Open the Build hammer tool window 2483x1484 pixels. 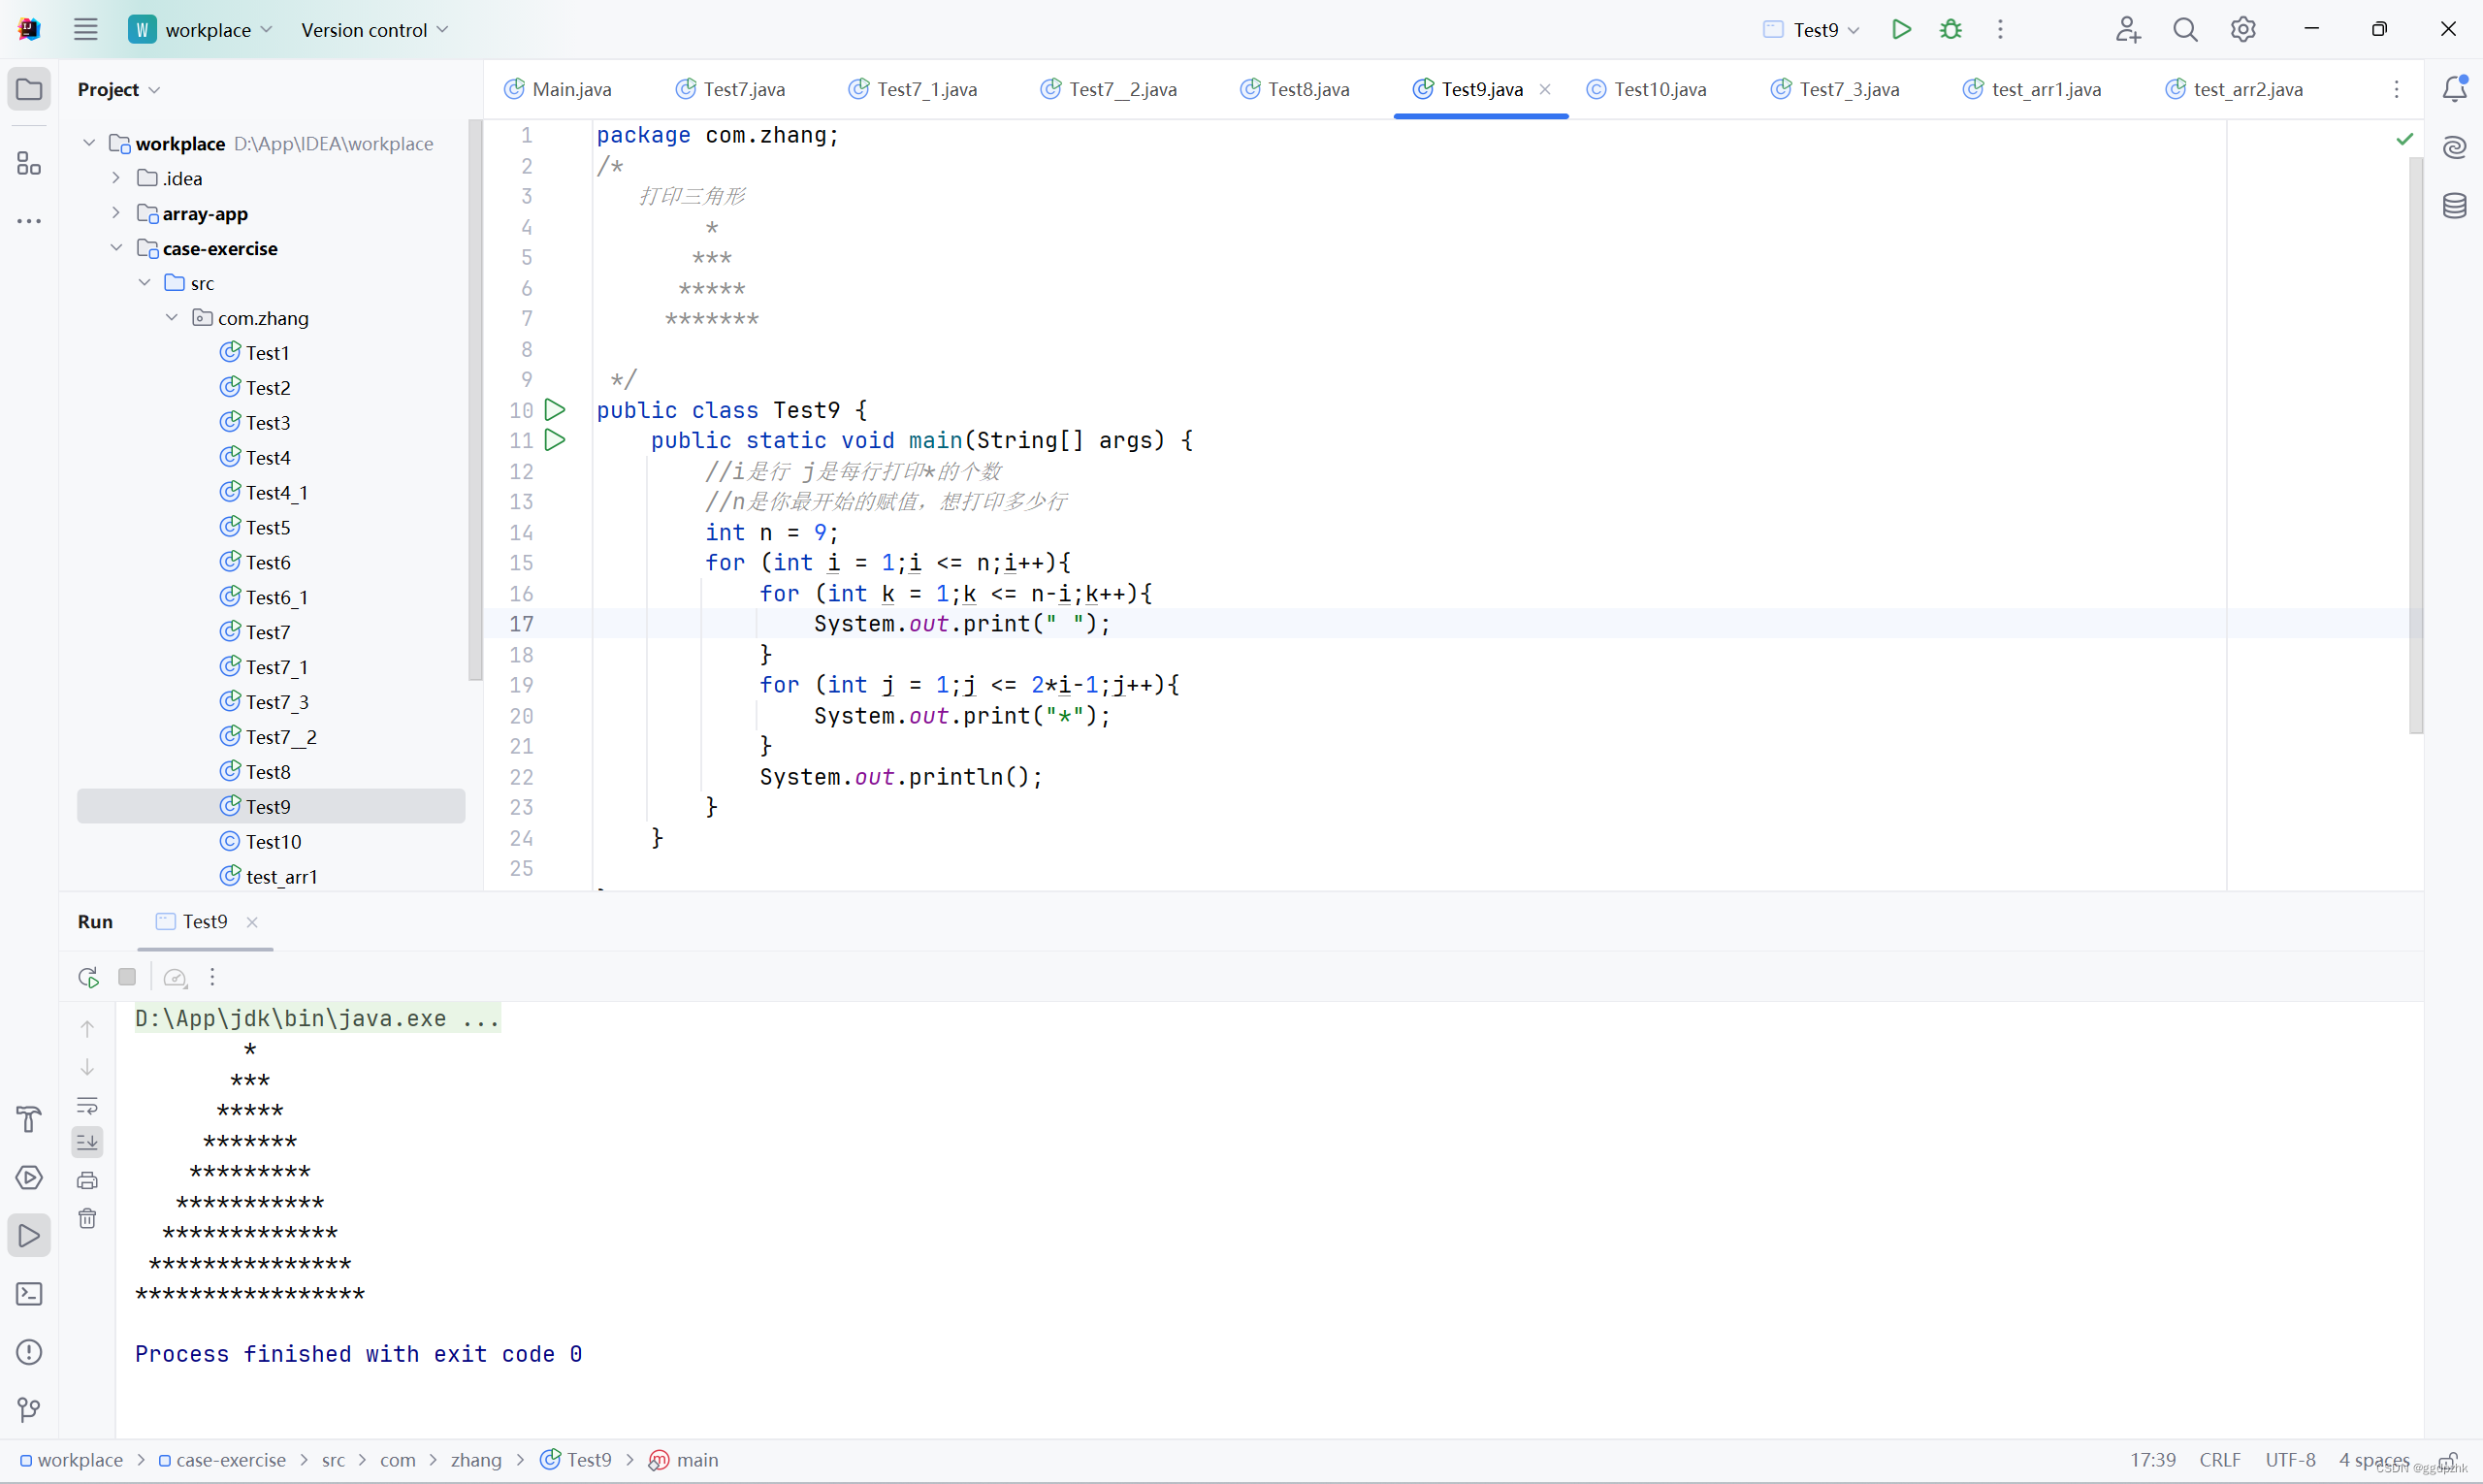[29, 1119]
